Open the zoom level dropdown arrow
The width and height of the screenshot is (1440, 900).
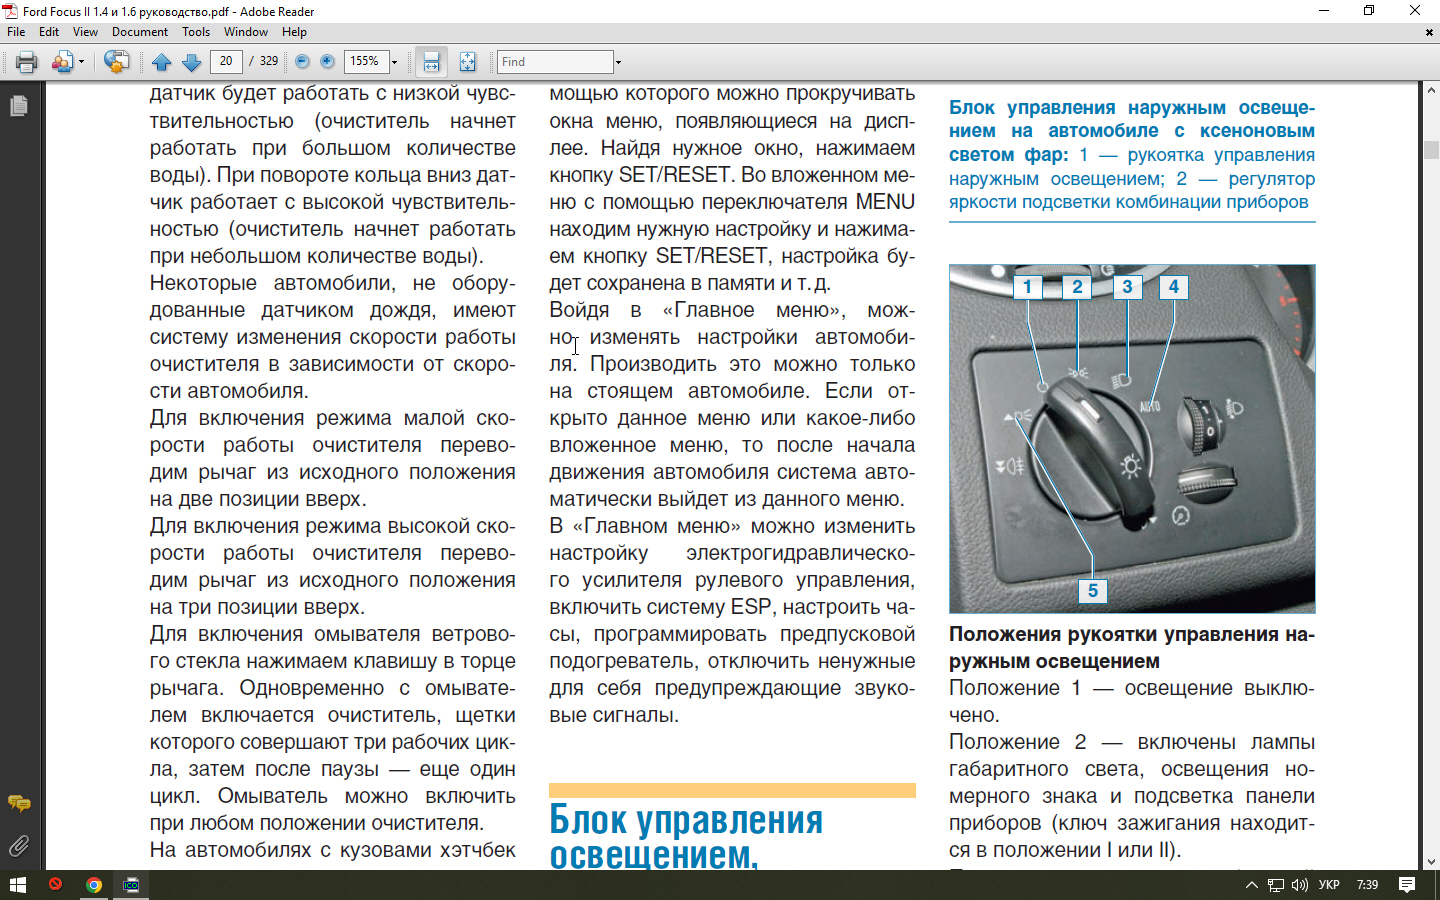coord(394,62)
